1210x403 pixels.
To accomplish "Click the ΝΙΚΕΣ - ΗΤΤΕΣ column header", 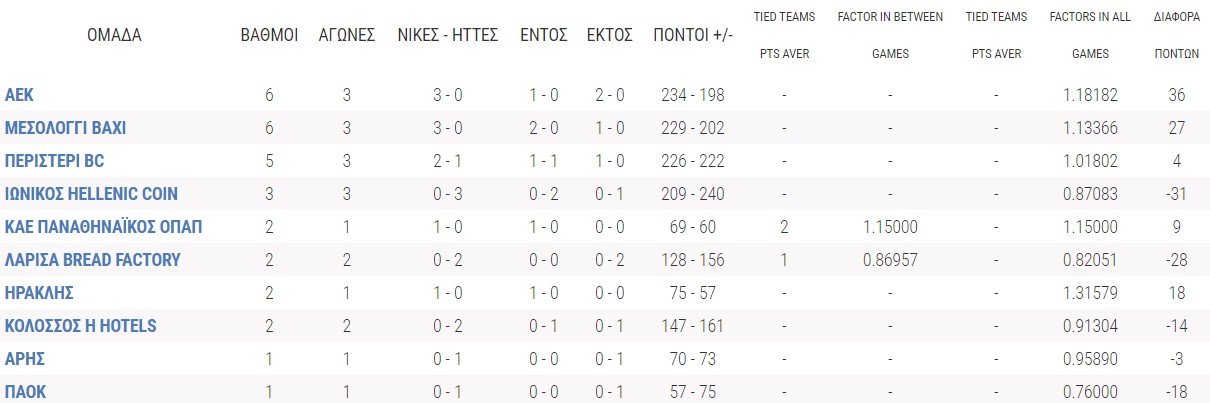I will [x=448, y=35].
